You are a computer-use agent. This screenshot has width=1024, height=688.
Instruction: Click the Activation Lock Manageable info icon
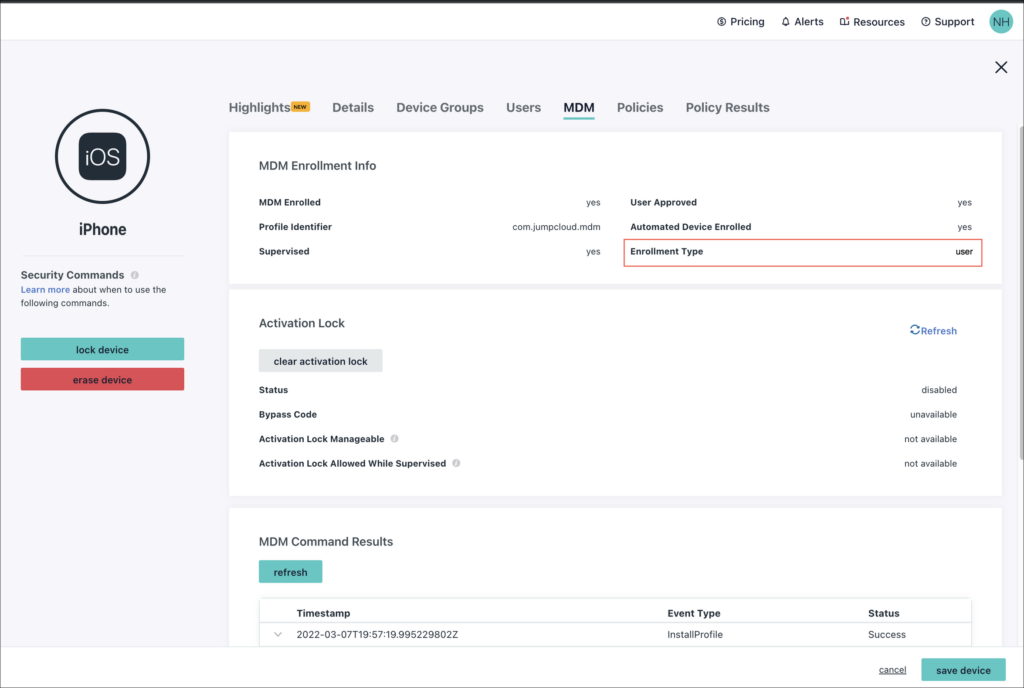point(395,439)
